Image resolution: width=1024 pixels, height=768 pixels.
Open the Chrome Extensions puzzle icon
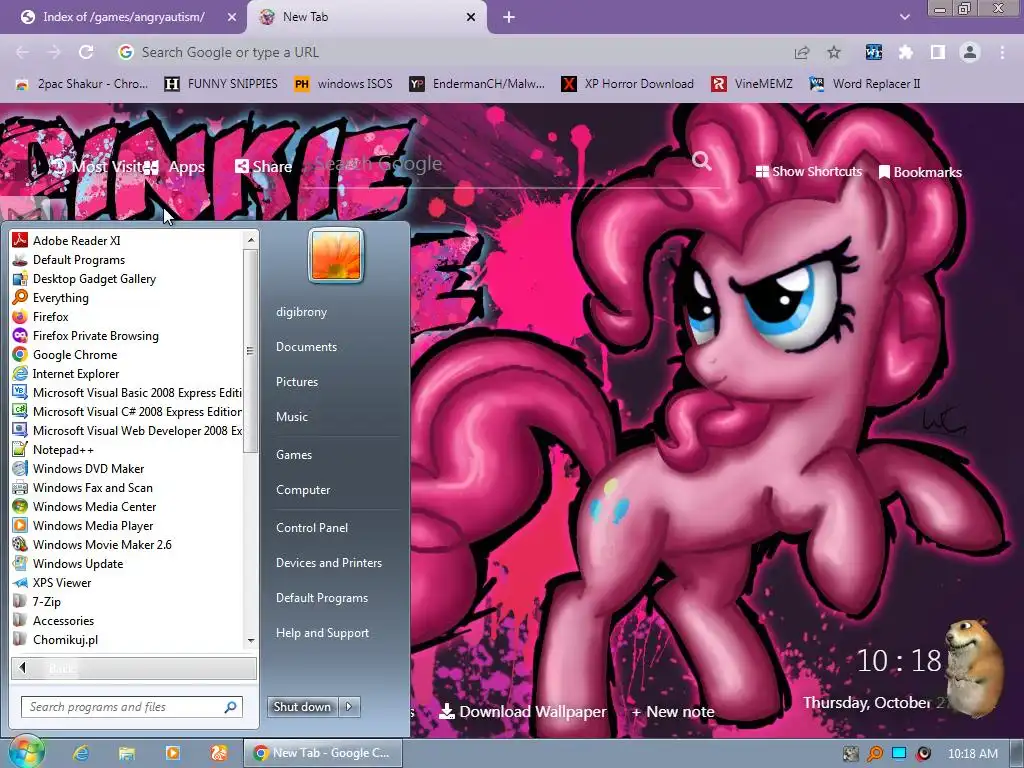pos(906,52)
